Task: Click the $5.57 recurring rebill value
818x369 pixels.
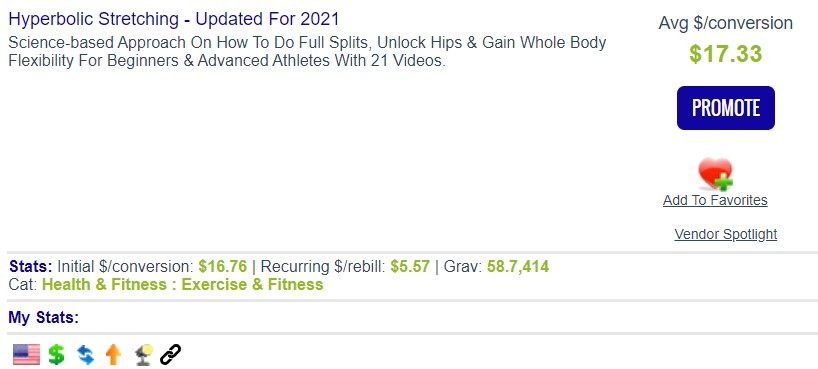Action: [410, 267]
